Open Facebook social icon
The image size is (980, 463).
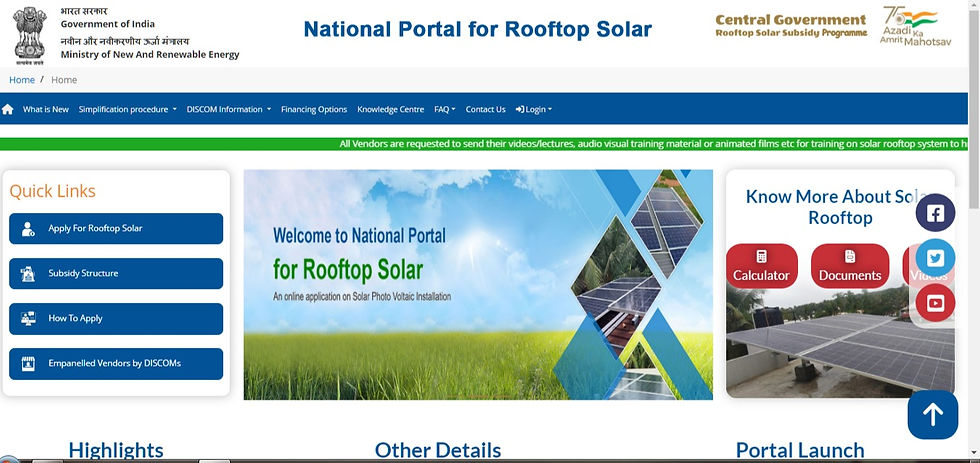click(935, 213)
